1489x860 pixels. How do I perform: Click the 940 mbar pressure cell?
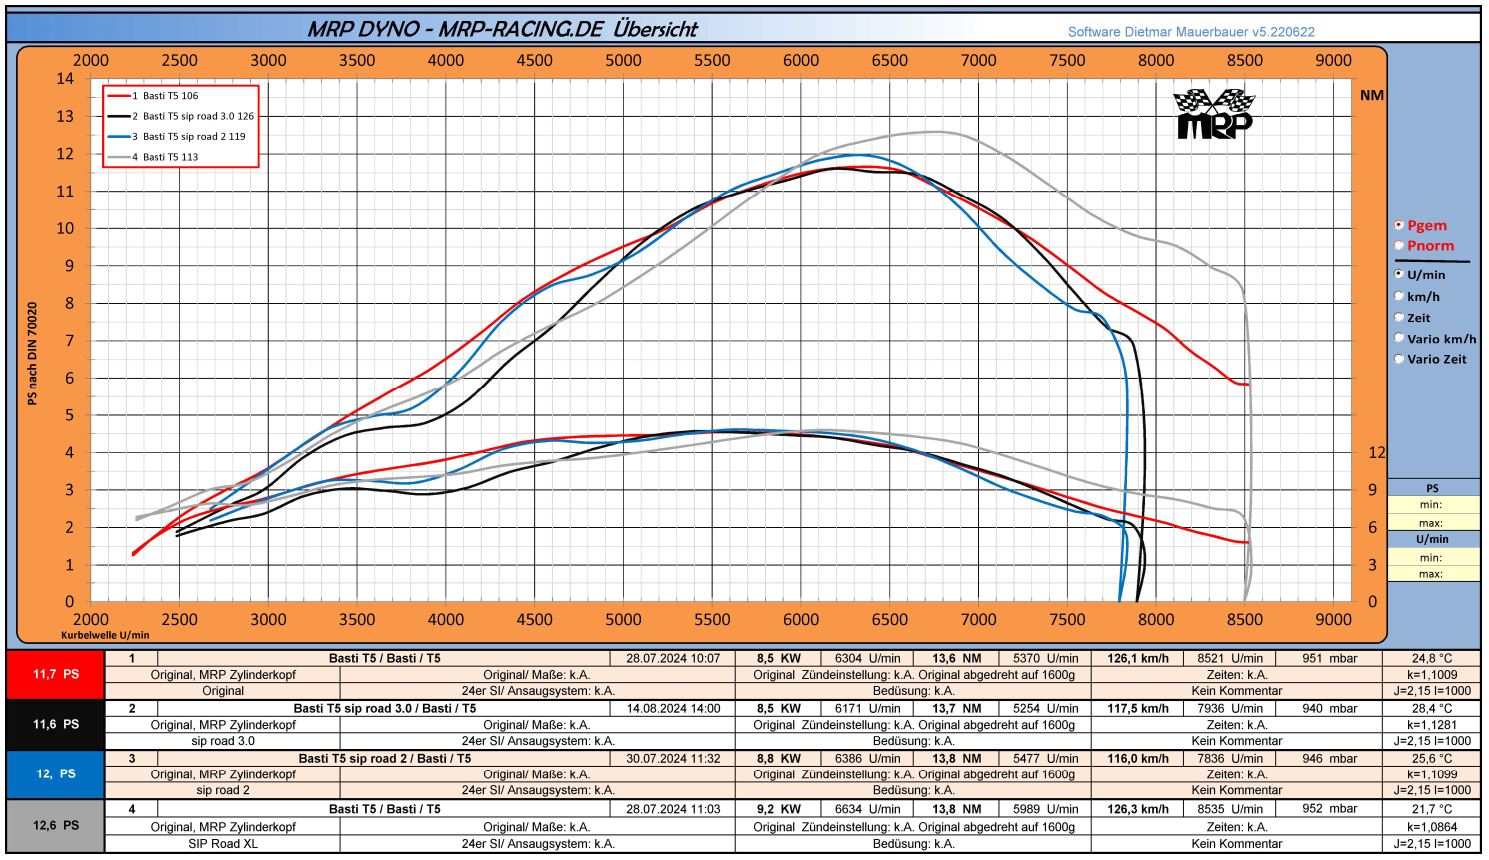(x=1329, y=708)
